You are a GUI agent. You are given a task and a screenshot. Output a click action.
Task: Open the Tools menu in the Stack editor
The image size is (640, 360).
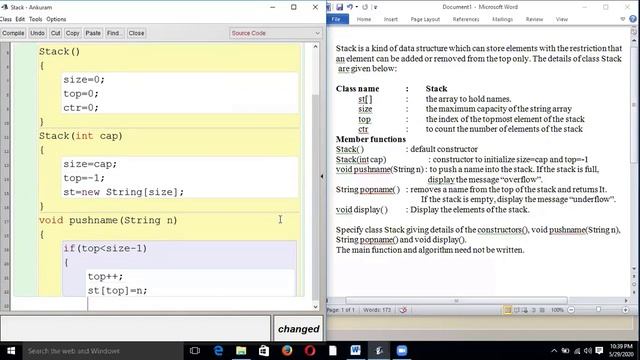click(36, 19)
